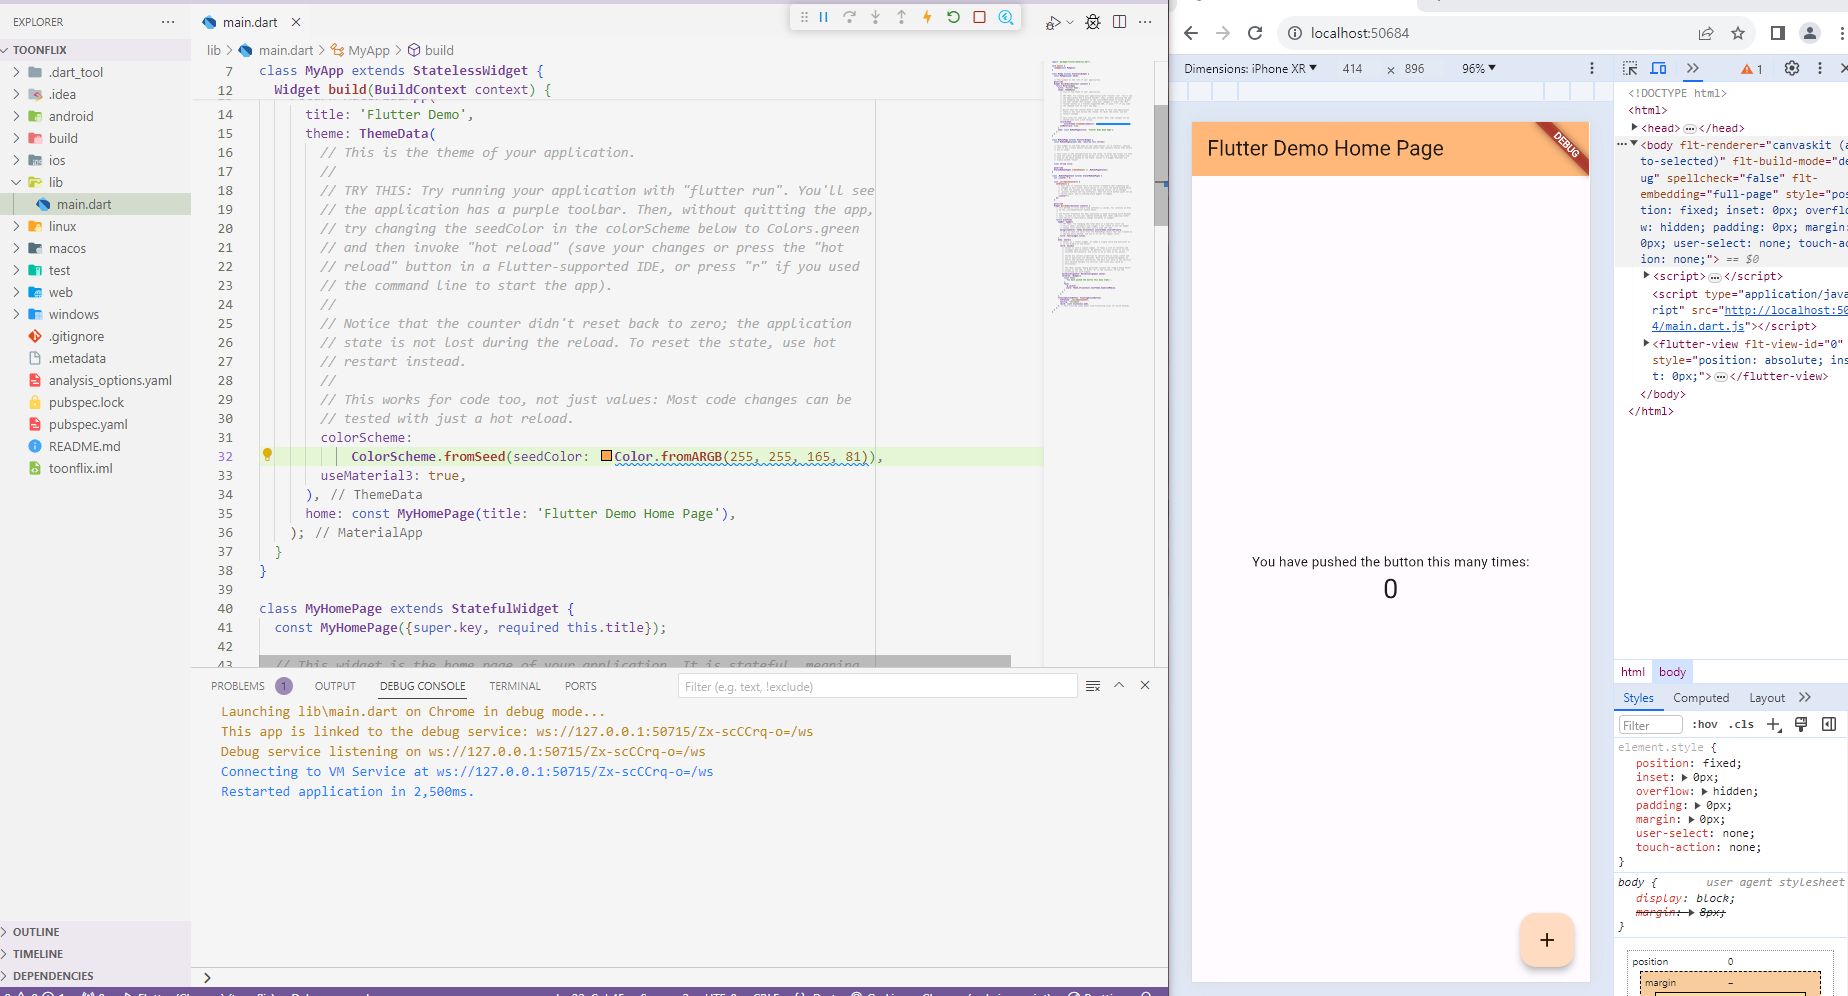
Task: Open the Layout tab in DevTools
Action: (x=1767, y=698)
